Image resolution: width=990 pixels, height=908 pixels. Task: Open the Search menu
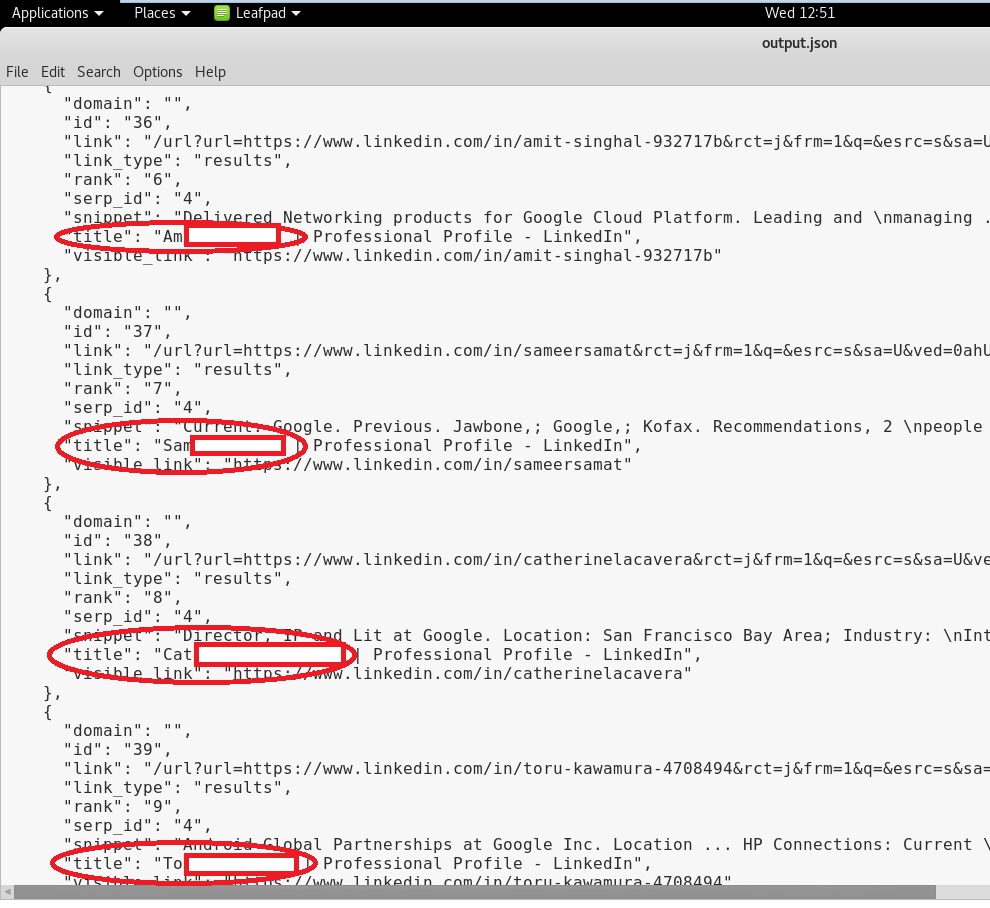click(x=98, y=72)
